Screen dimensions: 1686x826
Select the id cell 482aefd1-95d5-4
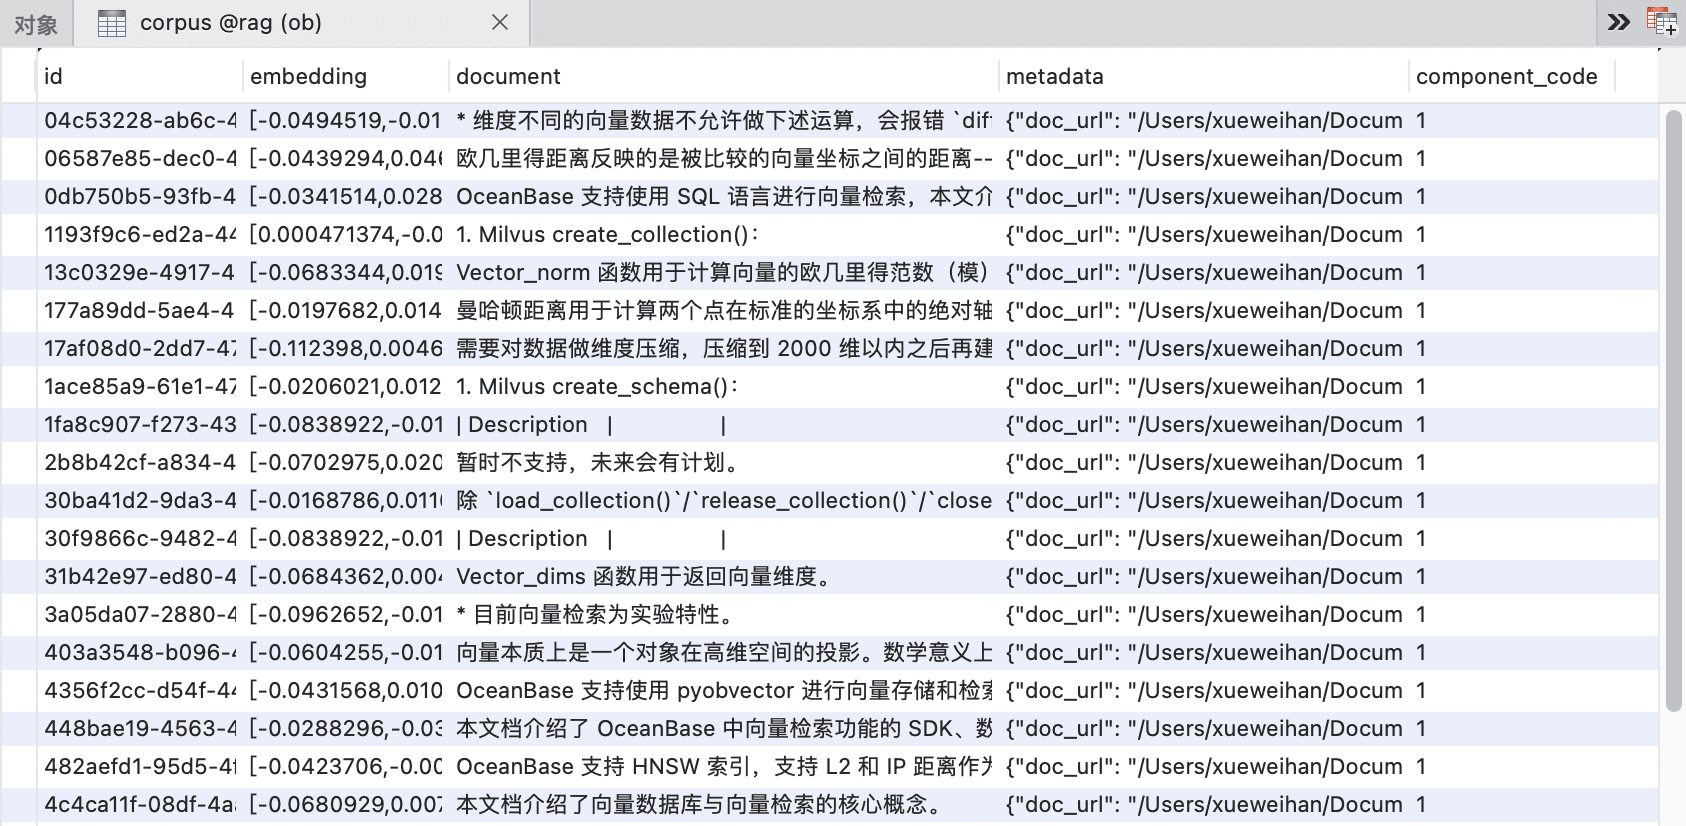pyautogui.click(x=140, y=766)
